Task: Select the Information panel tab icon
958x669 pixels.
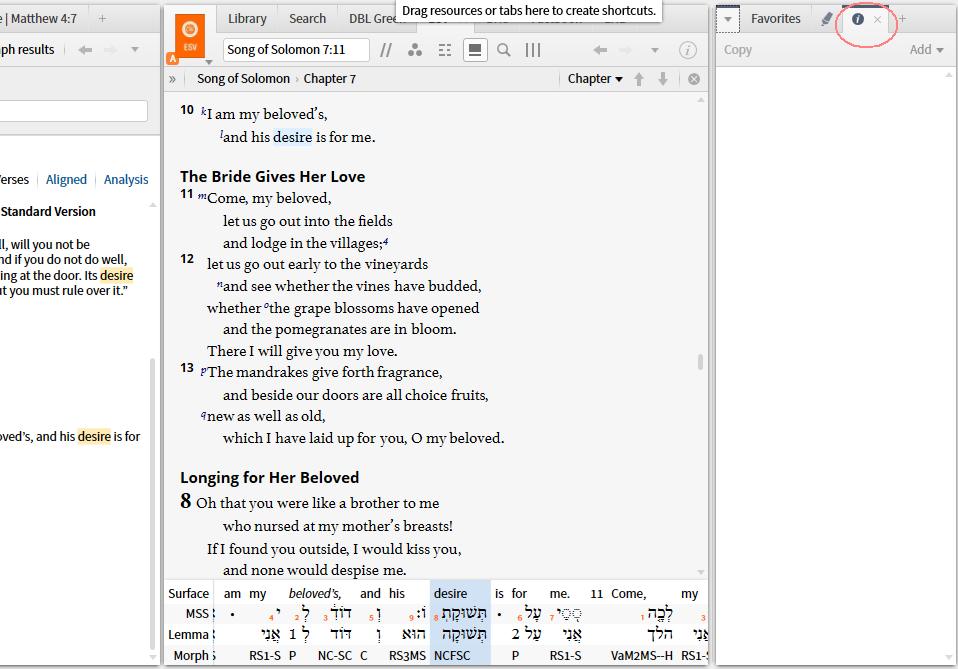Action: click(858, 19)
